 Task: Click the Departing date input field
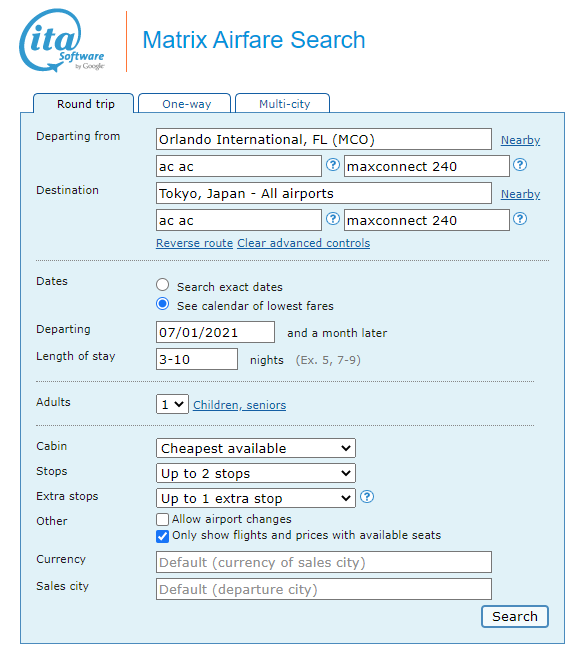(x=215, y=332)
